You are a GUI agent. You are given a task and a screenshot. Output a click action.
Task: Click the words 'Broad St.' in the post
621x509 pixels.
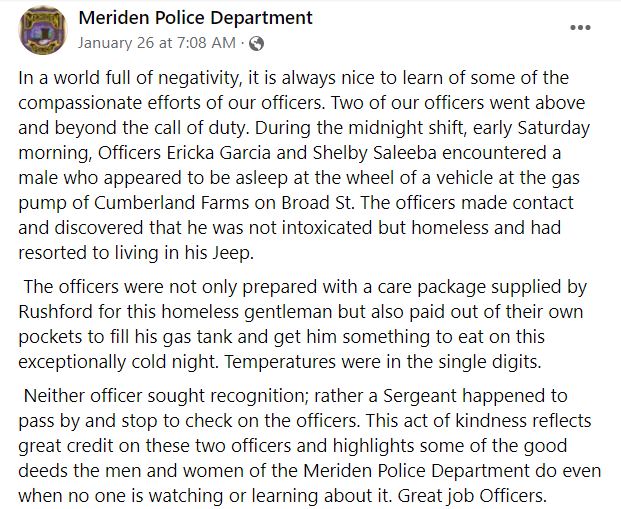click(318, 203)
